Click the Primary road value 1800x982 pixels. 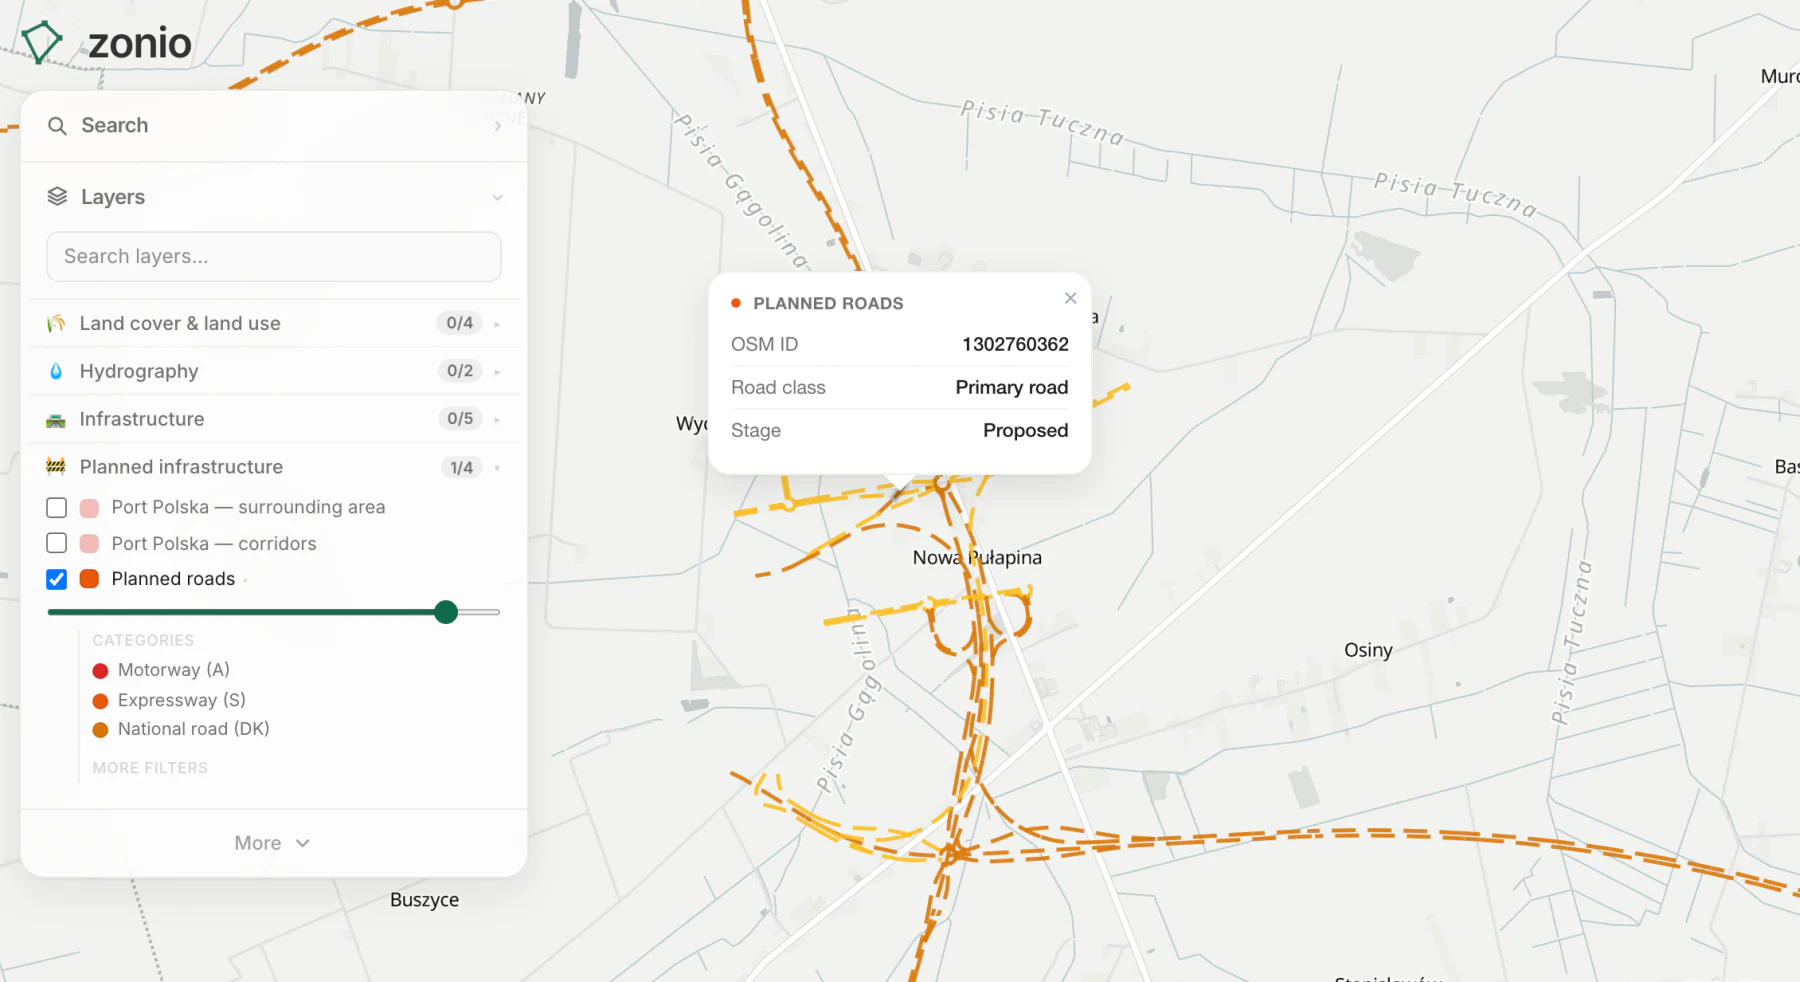1011,387
